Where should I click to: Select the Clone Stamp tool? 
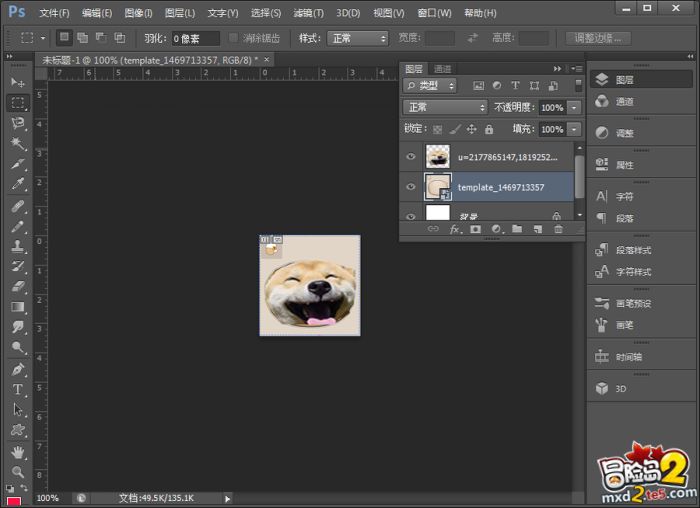[x=18, y=246]
